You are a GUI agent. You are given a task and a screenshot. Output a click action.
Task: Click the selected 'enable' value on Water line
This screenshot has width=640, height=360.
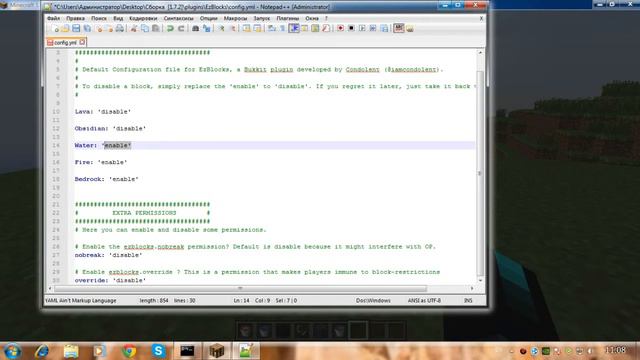[x=118, y=145]
